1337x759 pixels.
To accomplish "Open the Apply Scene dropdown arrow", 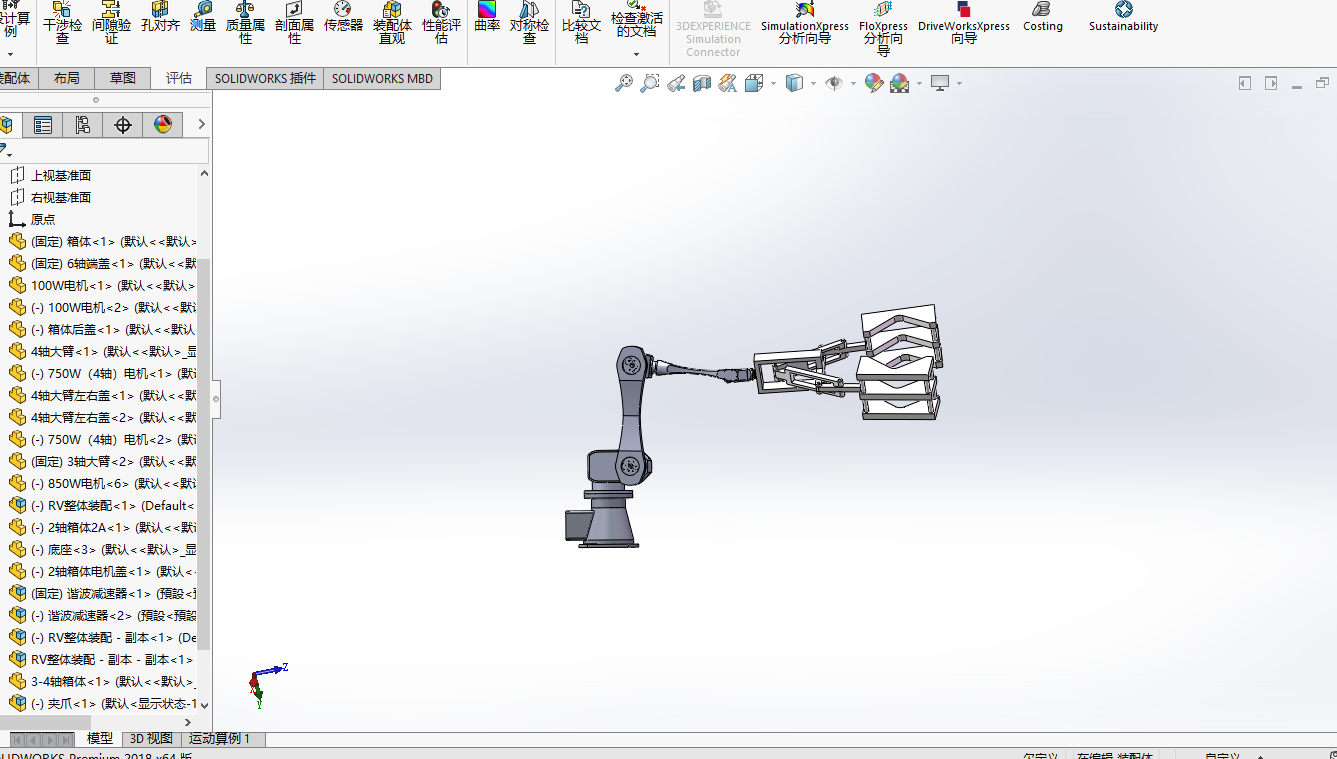I will [x=918, y=84].
